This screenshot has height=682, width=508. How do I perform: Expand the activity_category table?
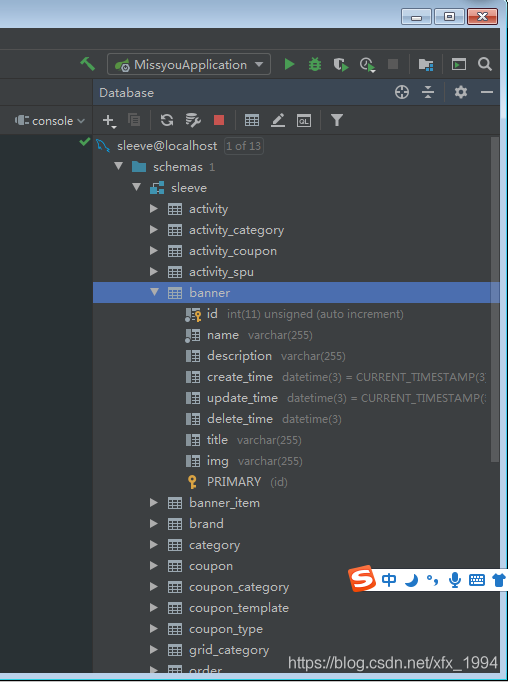click(154, 229)
